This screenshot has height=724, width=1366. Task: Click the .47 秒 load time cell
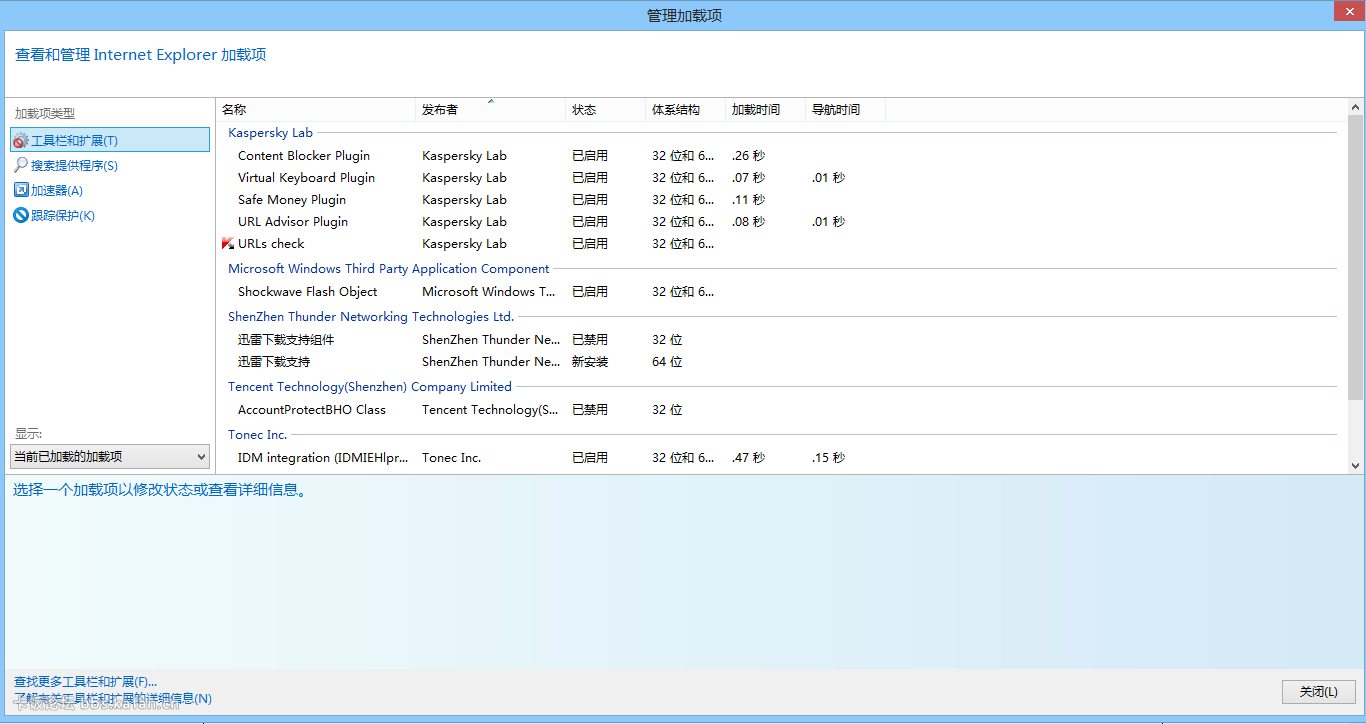pos(748,457)
